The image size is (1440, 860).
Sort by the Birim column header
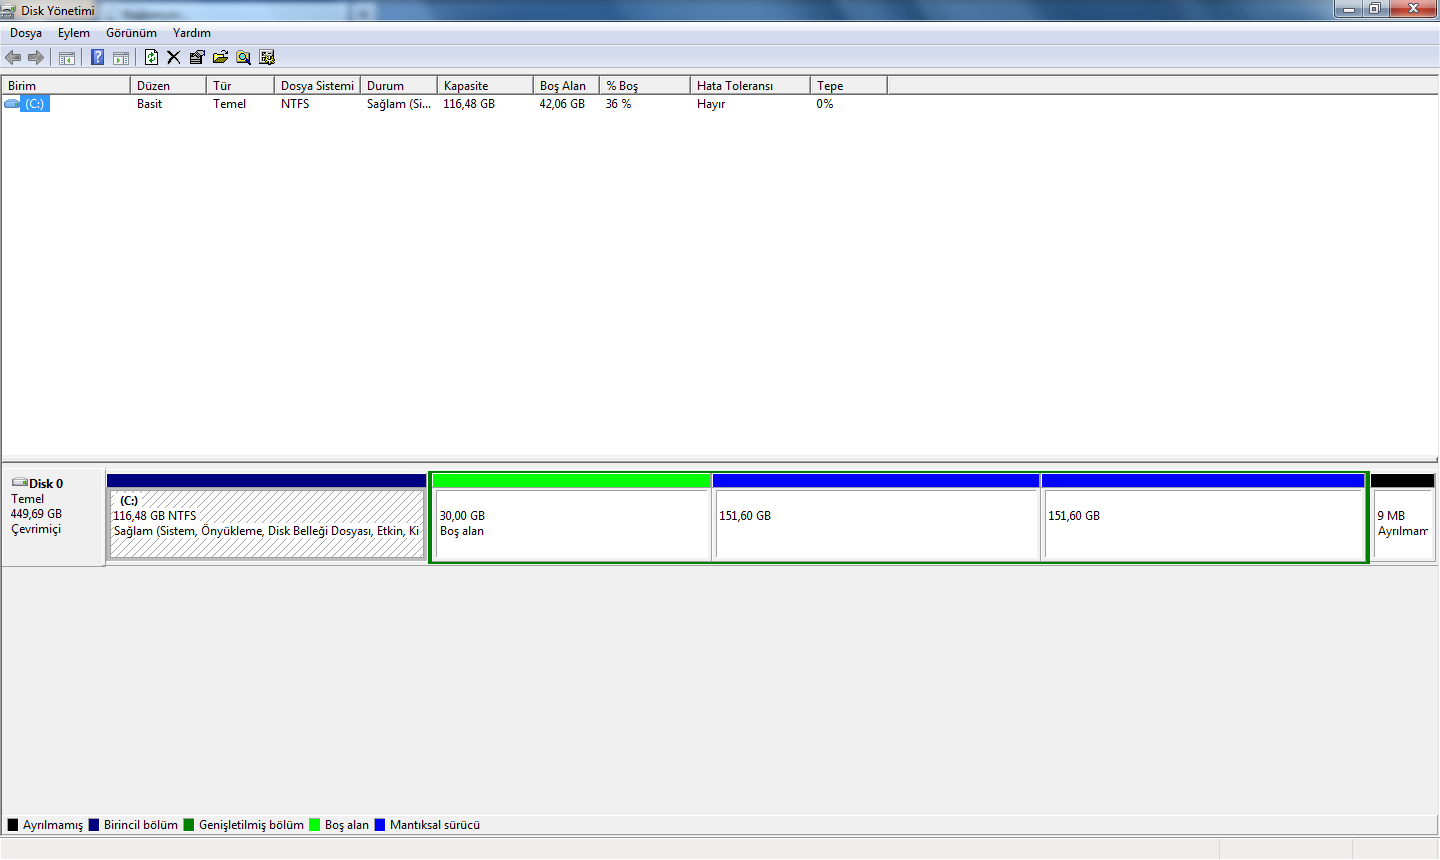(66, 86)
